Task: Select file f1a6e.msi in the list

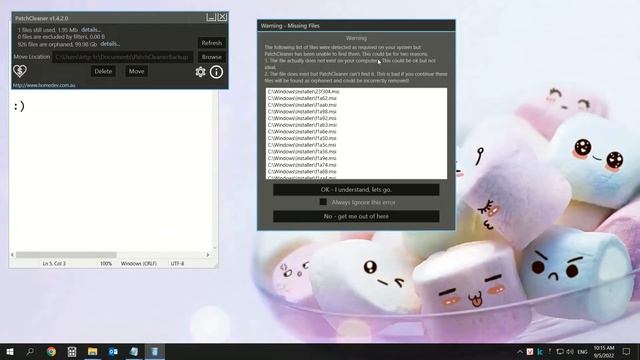Action: [x=302, y=131]
